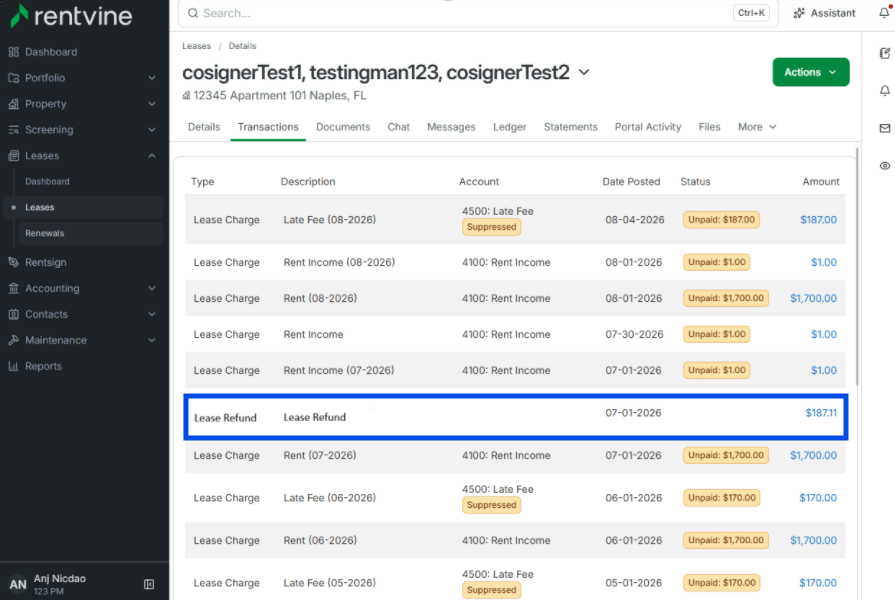The width and height of the screenshot is (895, 600).
Task: Click the Rent (07-2026) description
Action: 320,456
